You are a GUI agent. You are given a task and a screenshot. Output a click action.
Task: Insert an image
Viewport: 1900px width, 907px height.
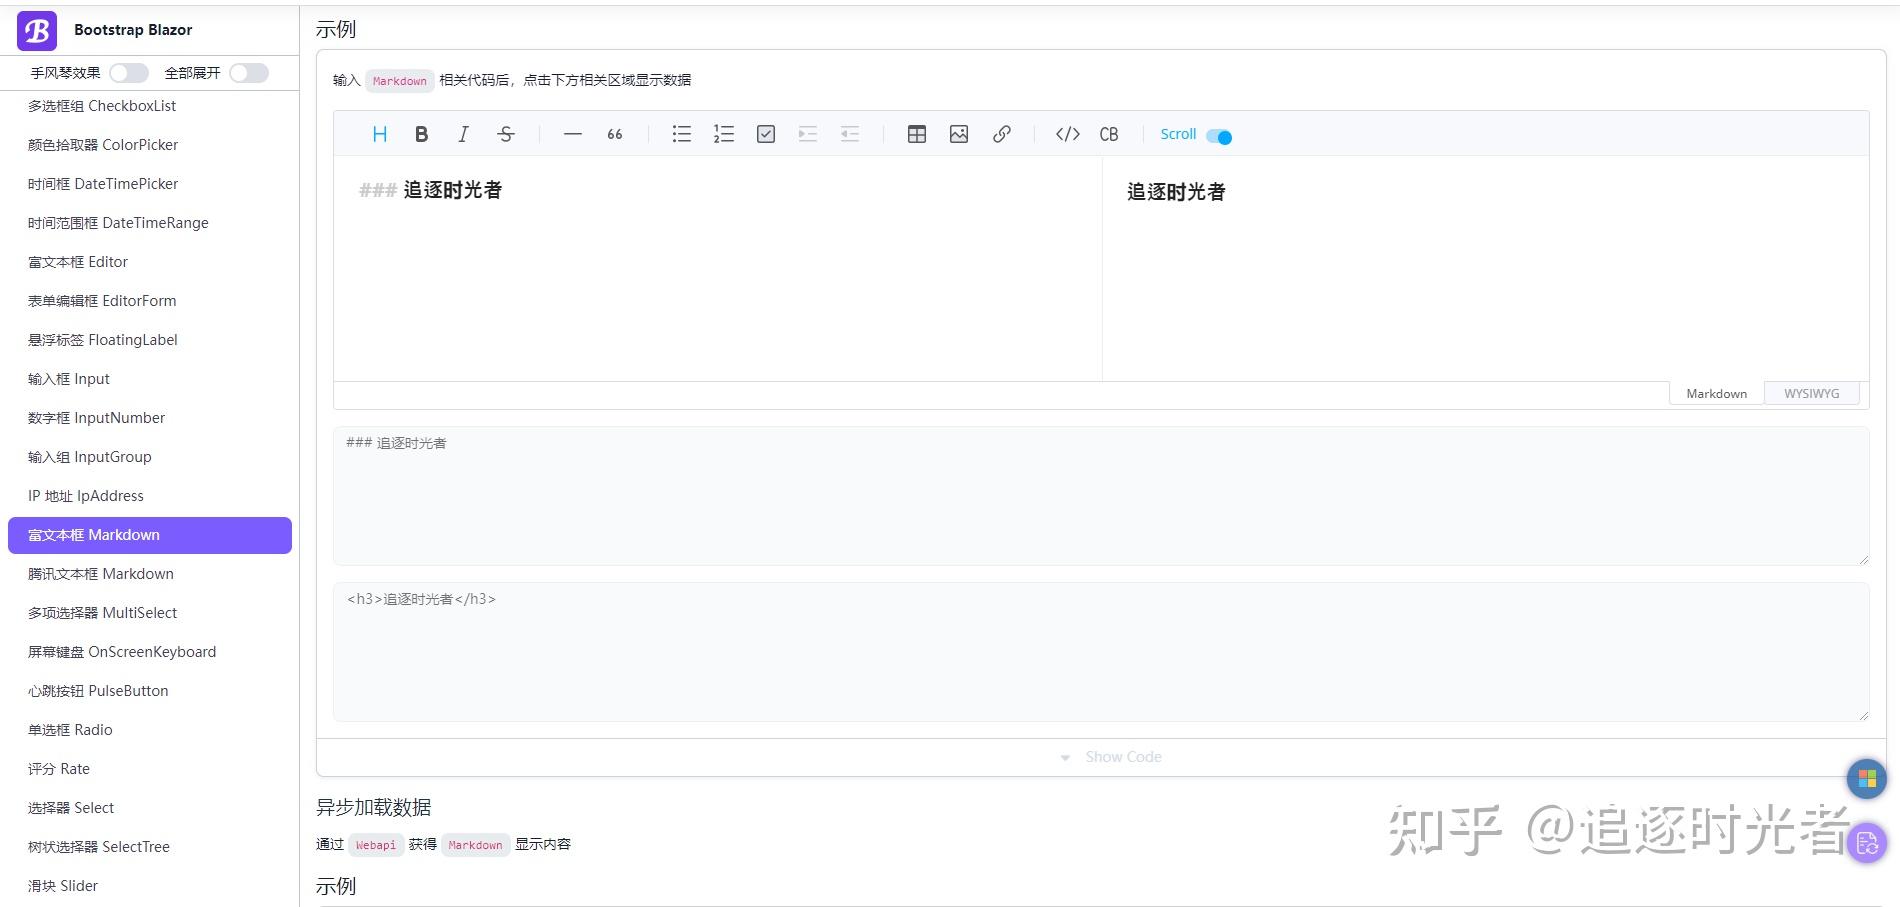pos(959,134)
